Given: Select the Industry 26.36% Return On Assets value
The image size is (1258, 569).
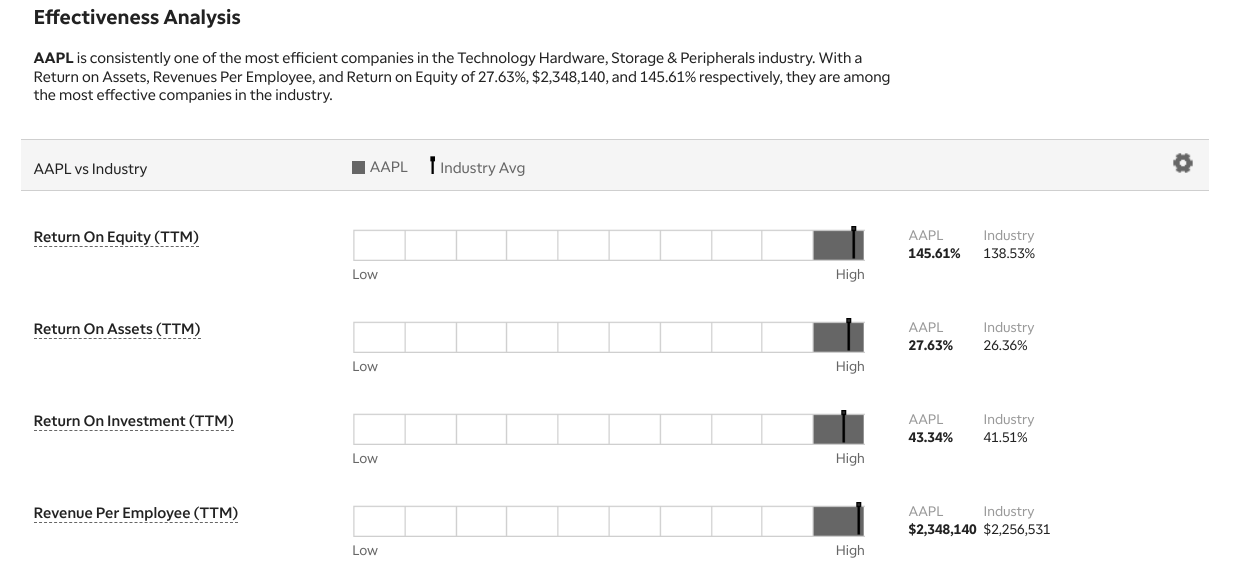Looking at the screenshot, I should tap(1005, 346).
